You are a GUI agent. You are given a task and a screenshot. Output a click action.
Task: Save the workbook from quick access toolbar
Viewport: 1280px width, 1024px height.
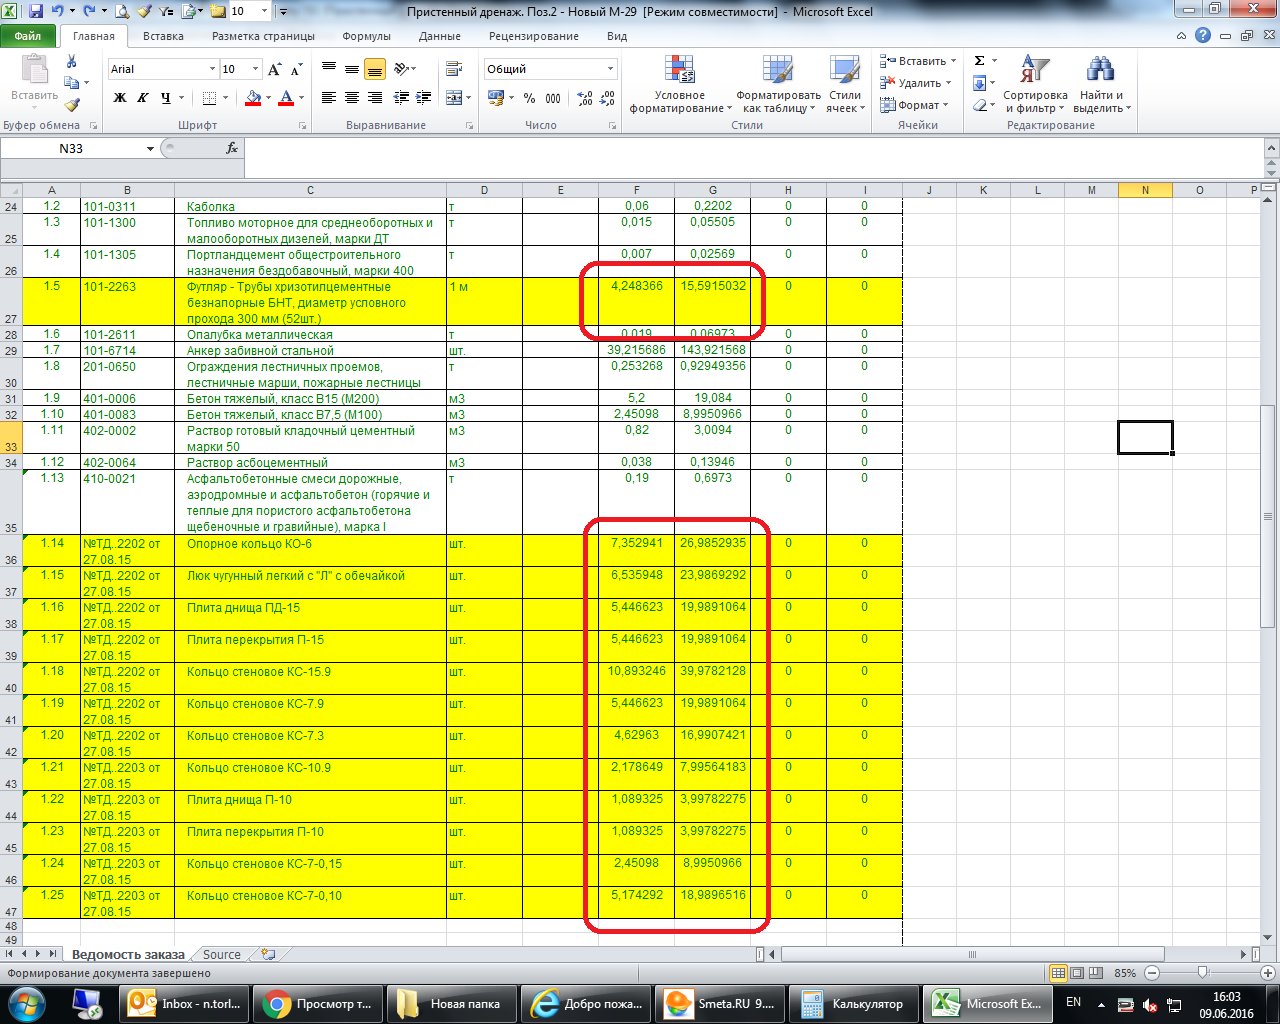point(36,12)
